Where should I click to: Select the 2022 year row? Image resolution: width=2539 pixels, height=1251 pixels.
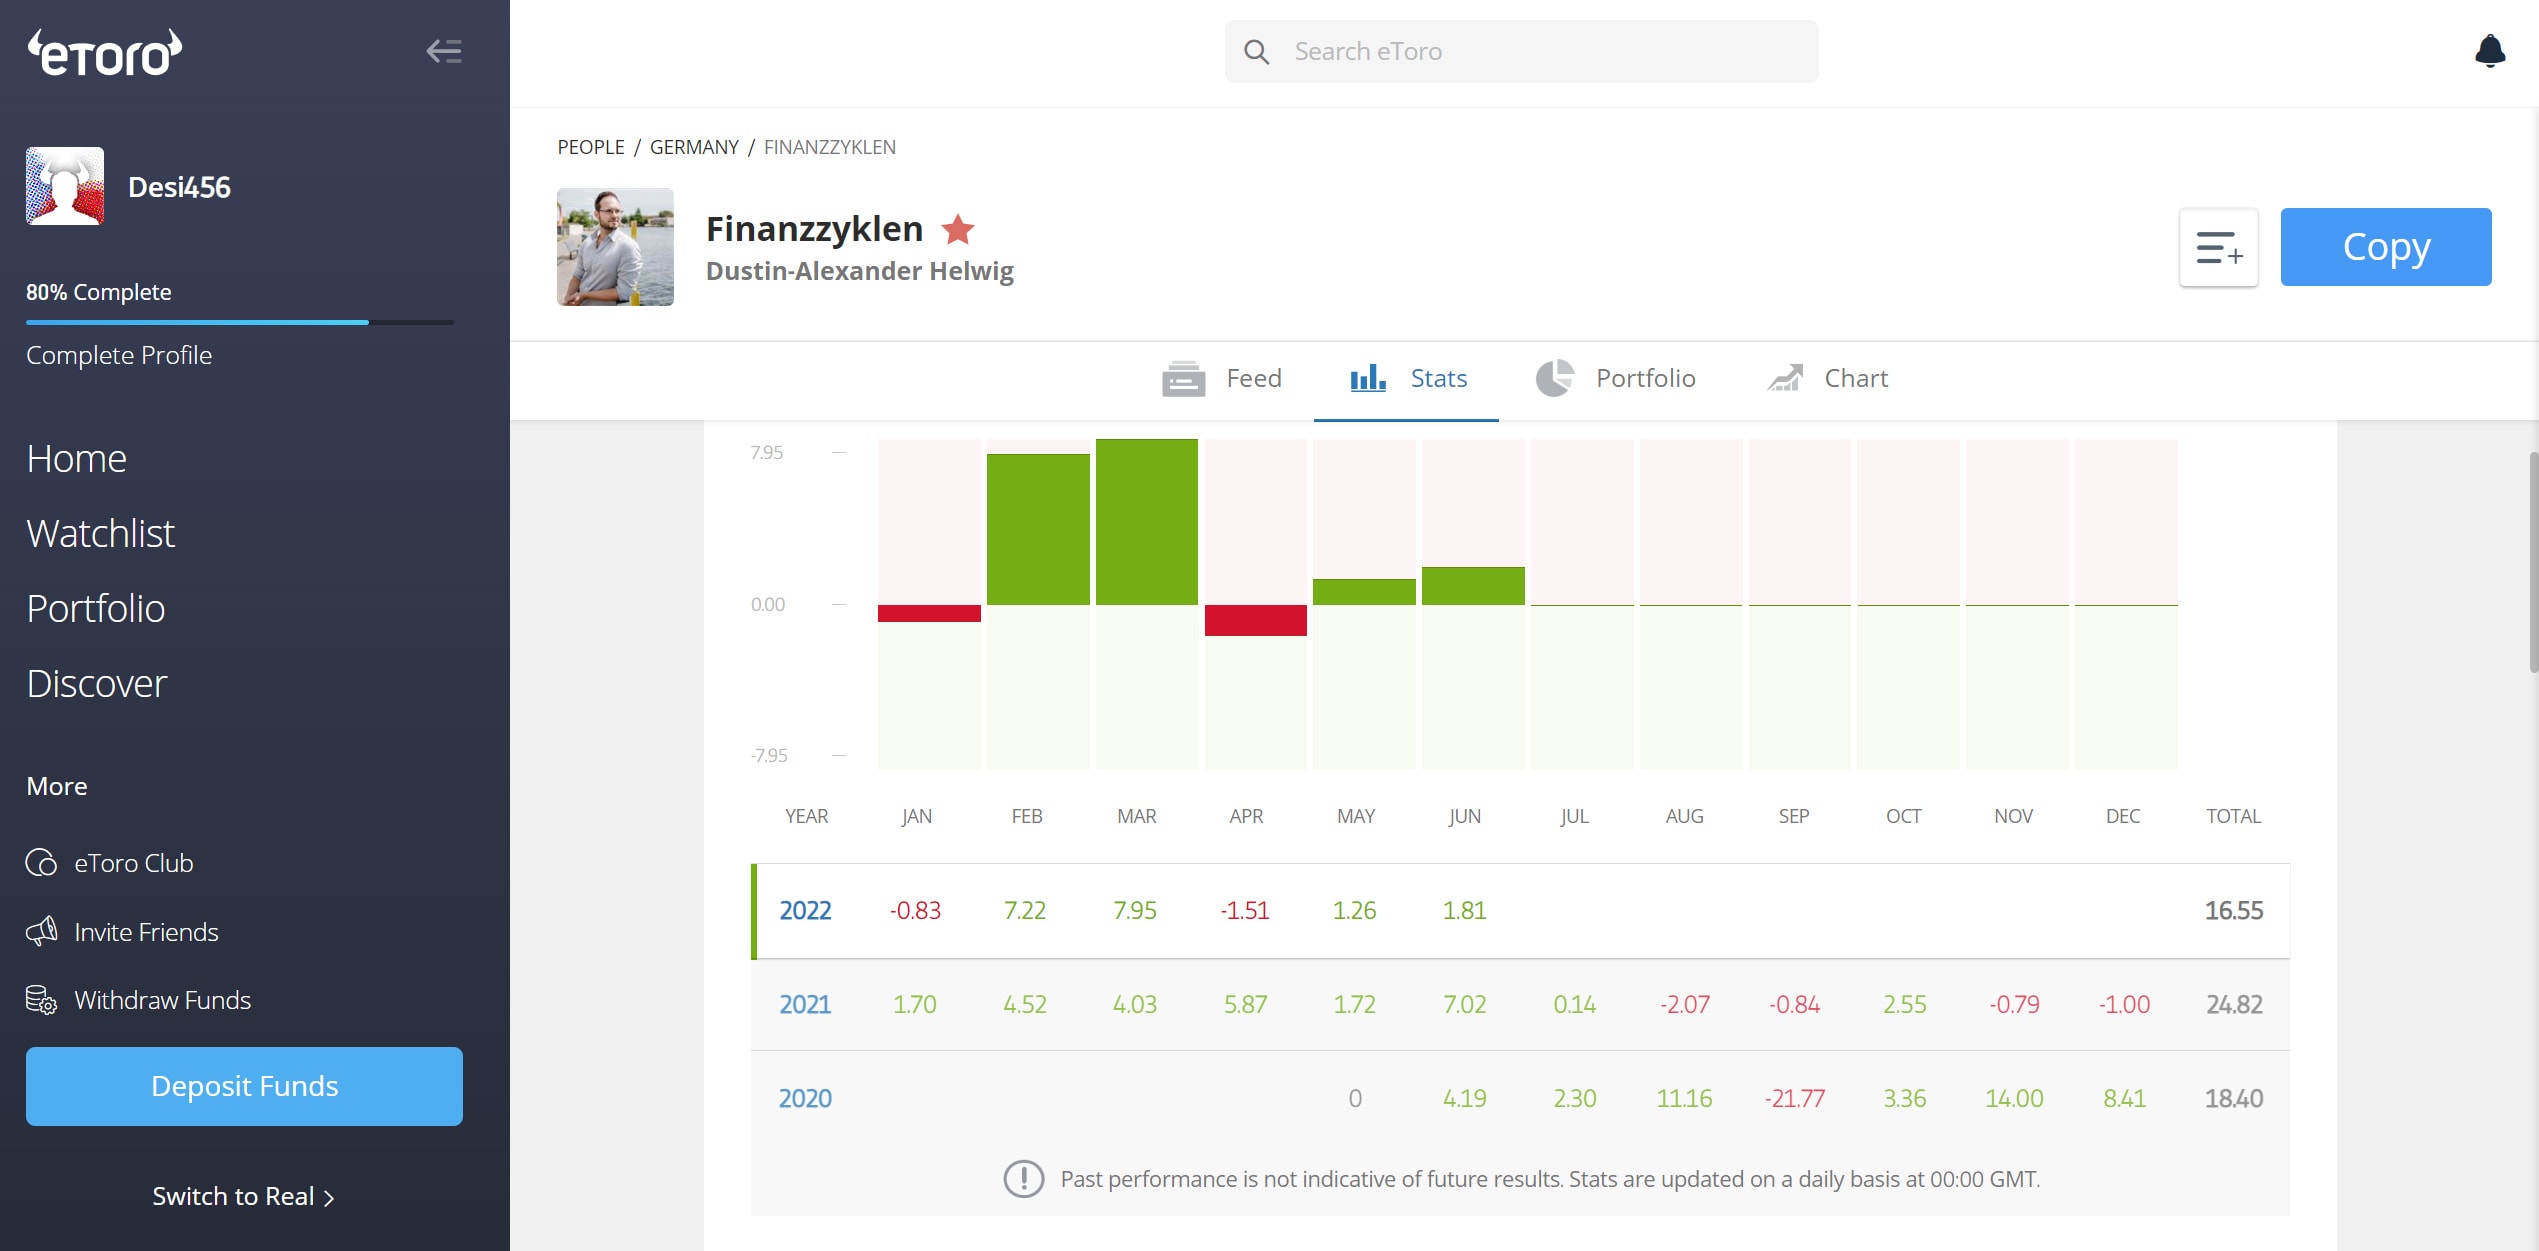coord(1520,911)
